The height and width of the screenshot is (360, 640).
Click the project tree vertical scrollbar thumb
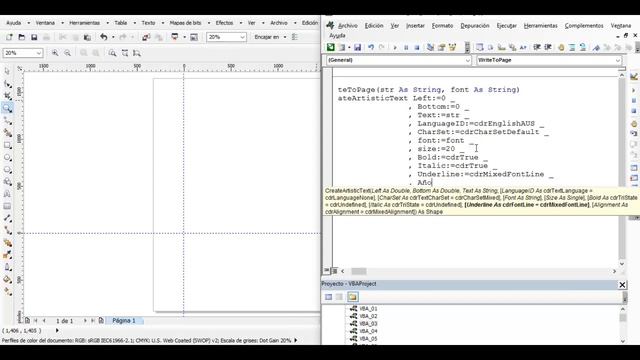point(622,318)
